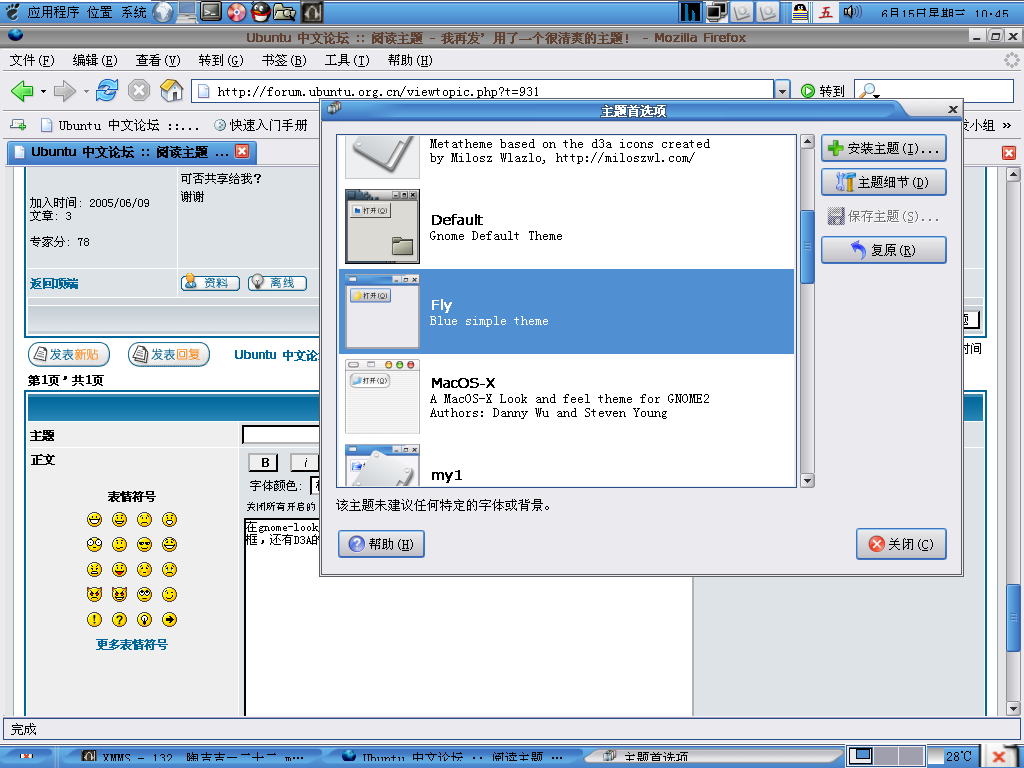Insert the lightbulb idea emoticon
This screenshot has width=1024, height=768.
tap(144, 619)
